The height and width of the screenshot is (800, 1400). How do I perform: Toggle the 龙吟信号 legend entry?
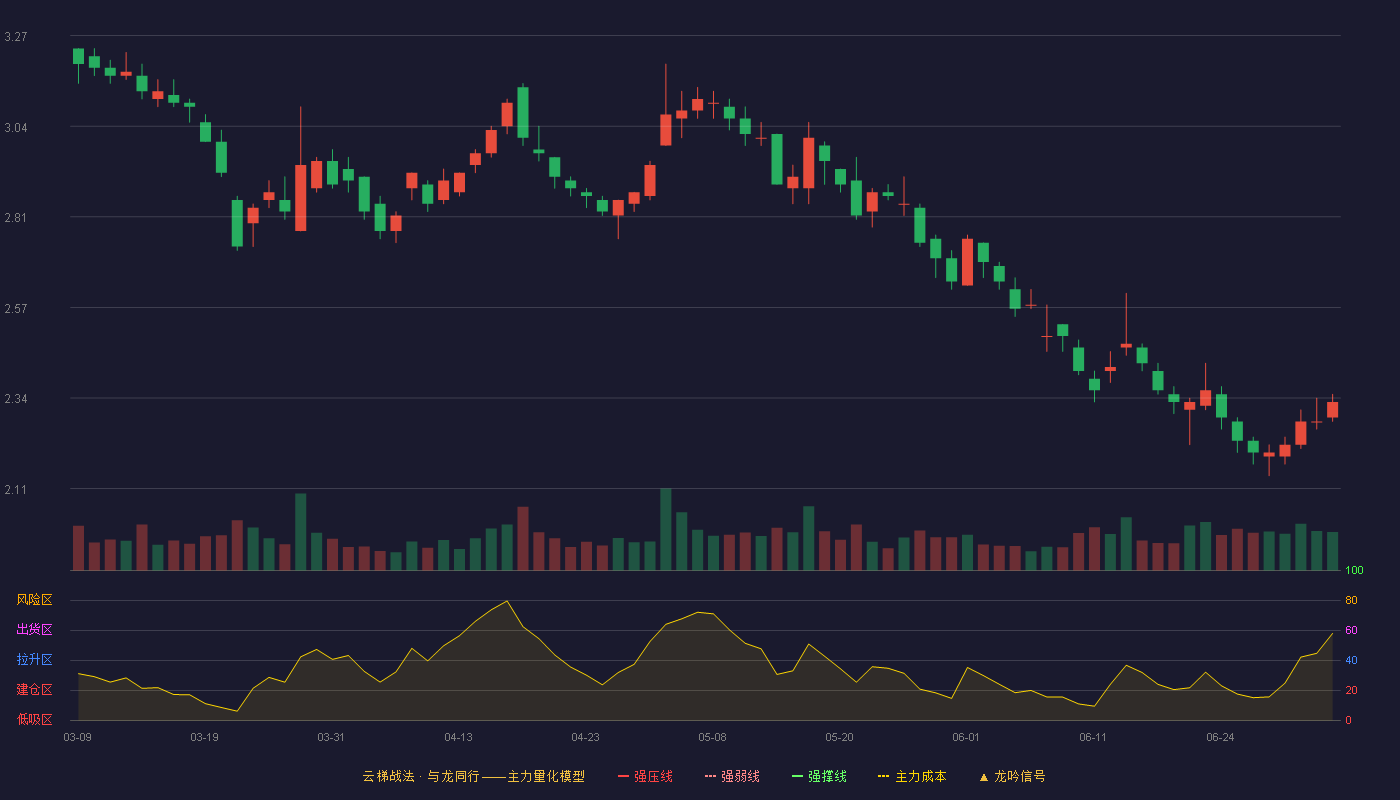click(x=1012, y=776)
